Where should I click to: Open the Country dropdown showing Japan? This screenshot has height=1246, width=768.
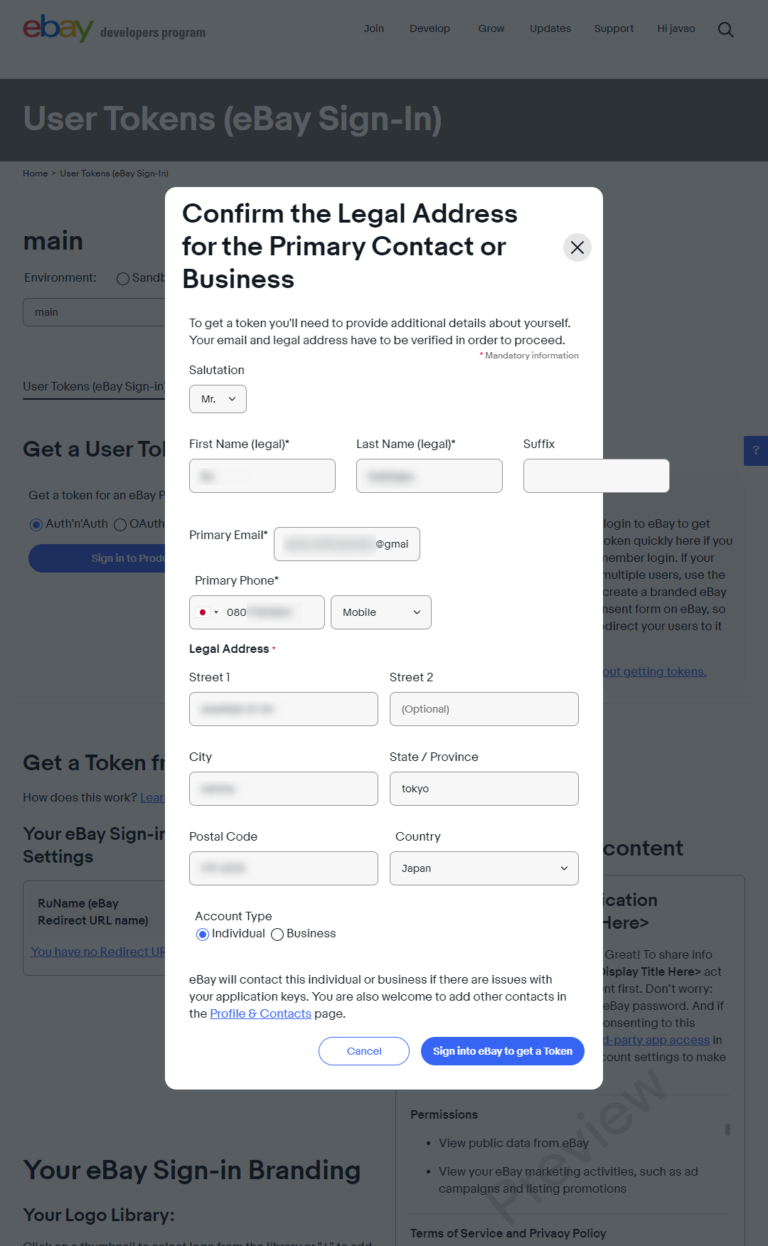coord(484,868)
